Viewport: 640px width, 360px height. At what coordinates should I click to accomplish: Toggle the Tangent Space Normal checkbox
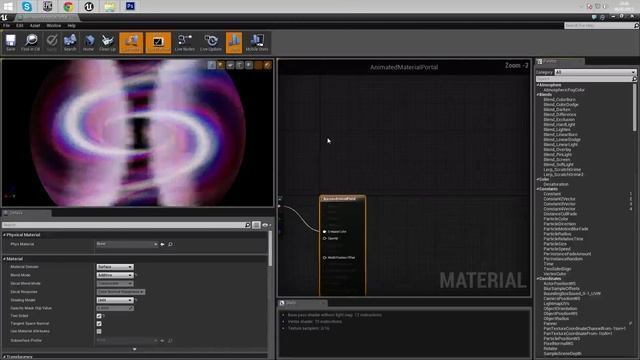click(99, 324)
